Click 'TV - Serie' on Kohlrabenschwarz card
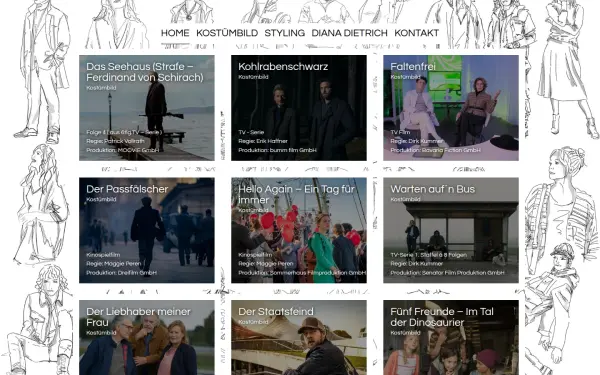 click(251, 132)
